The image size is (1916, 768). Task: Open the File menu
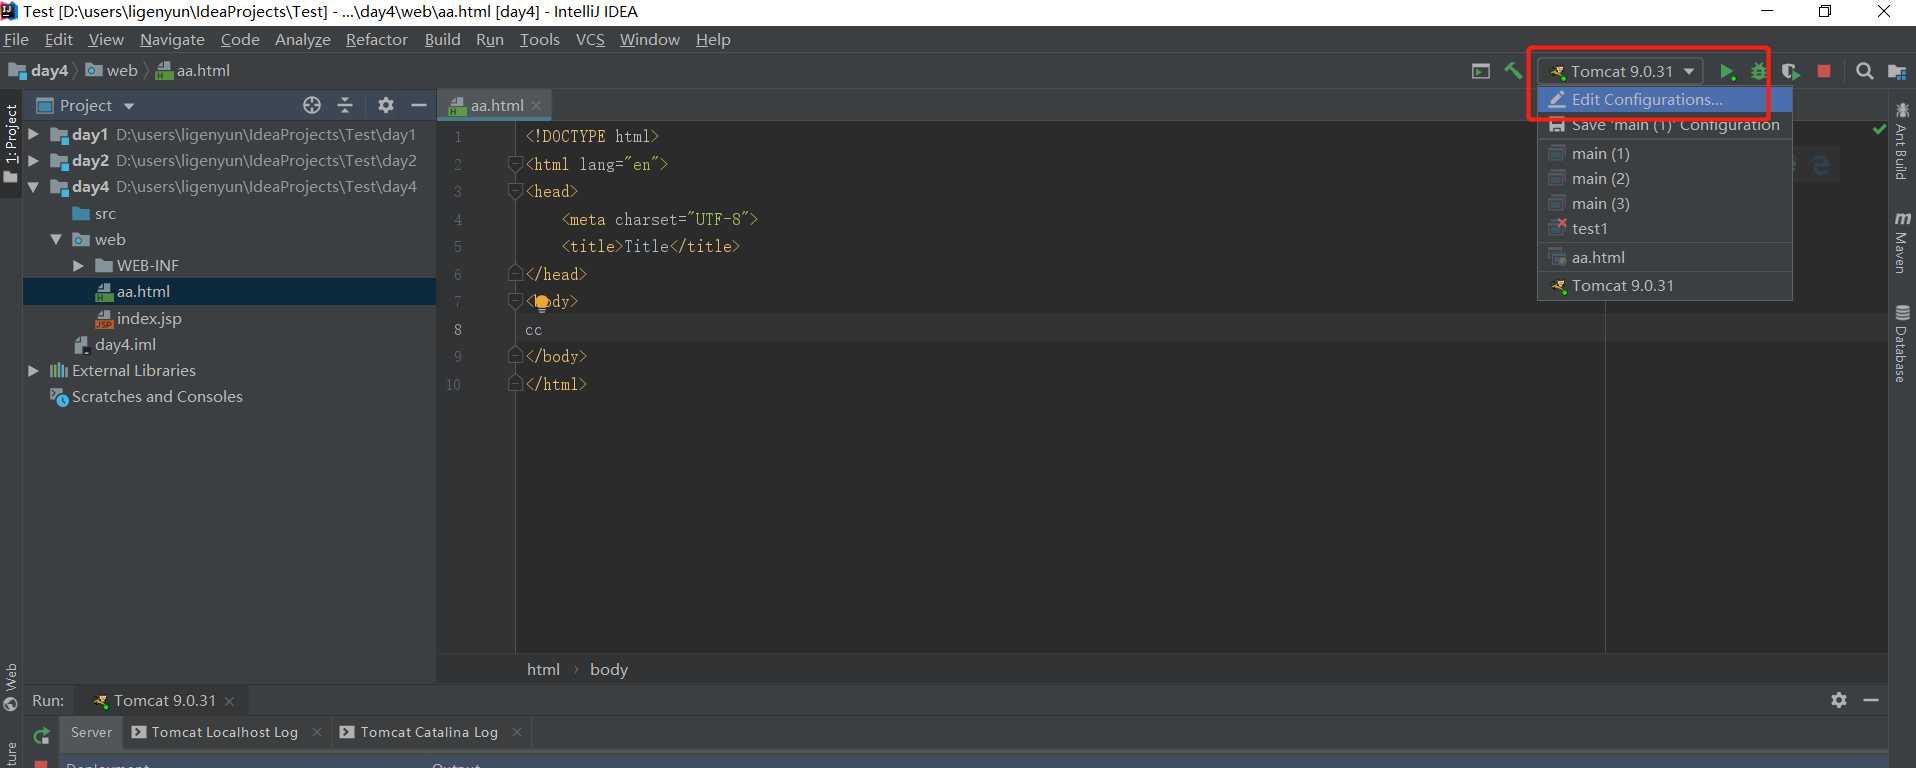tap(16, 39)
